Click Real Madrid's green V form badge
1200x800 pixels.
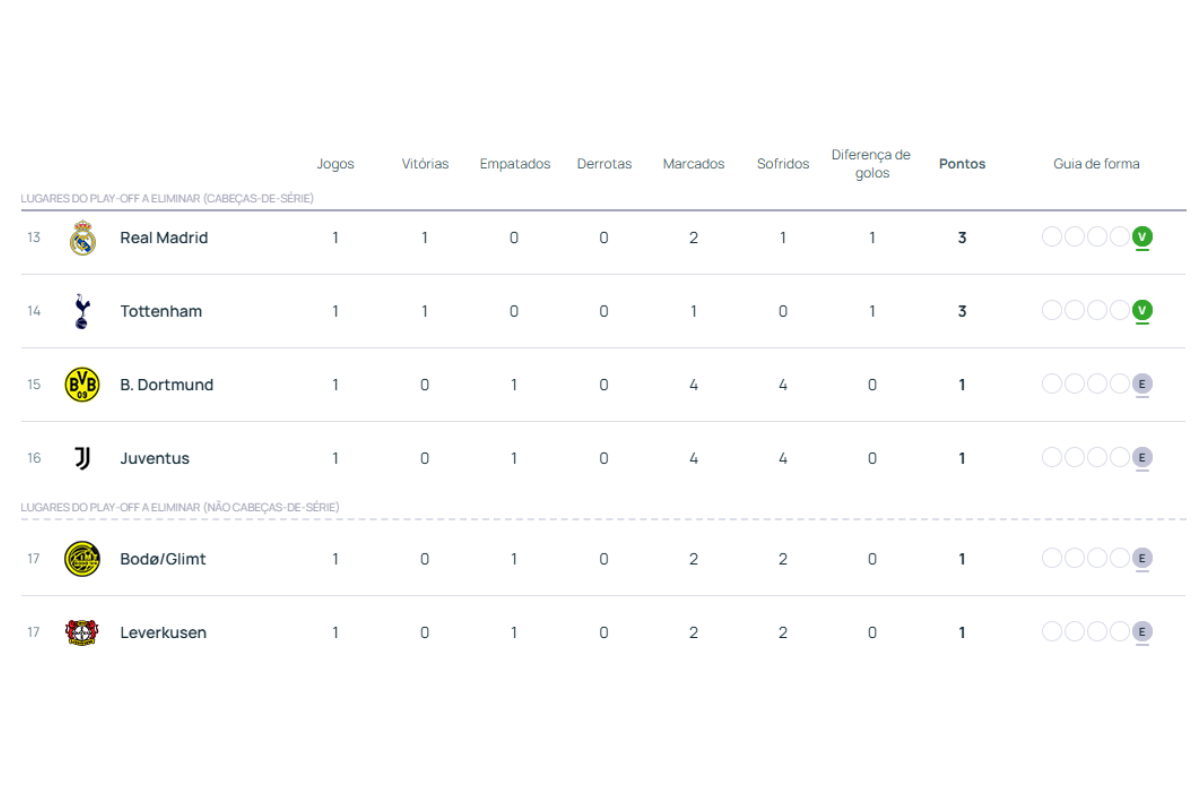point(1142,237)
